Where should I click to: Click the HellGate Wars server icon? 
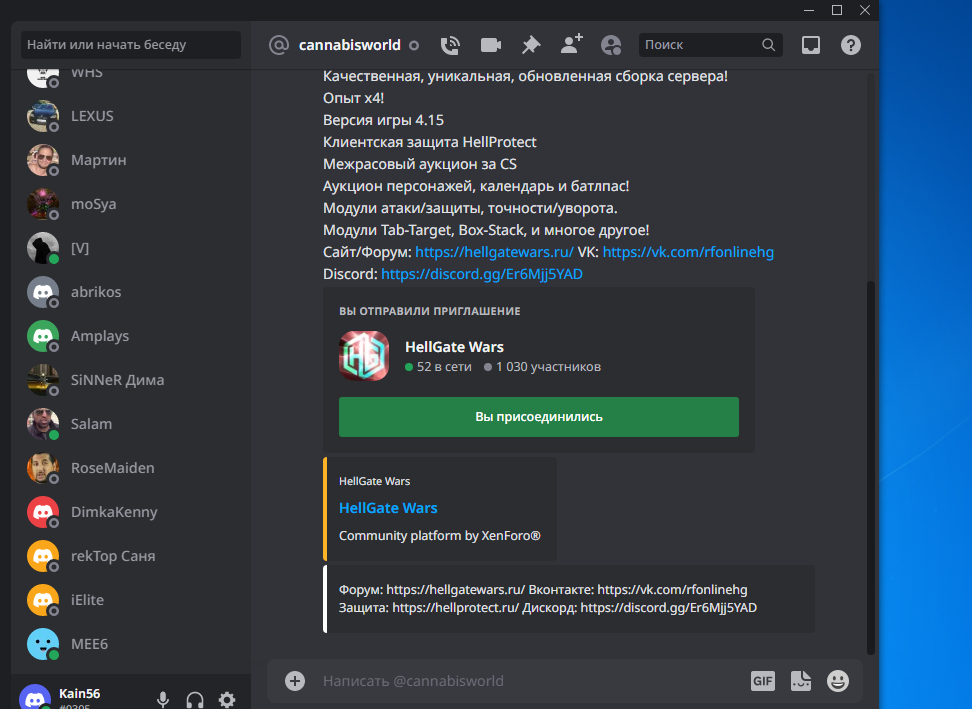click(364, 356)
